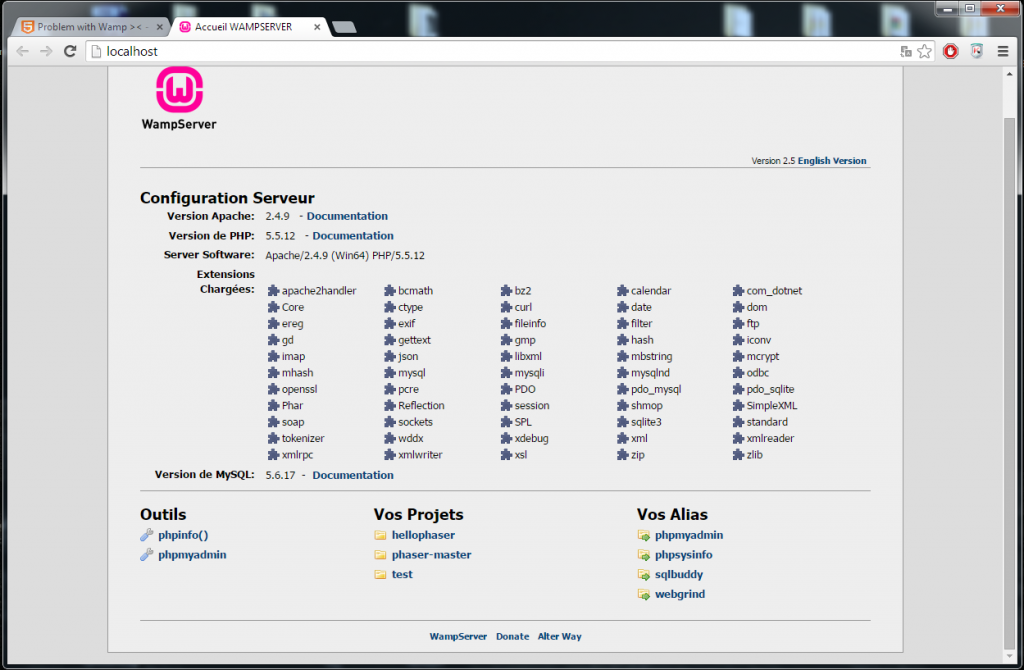Click Alter Way footer link
1024x670 pixels.
coord(559,636)
